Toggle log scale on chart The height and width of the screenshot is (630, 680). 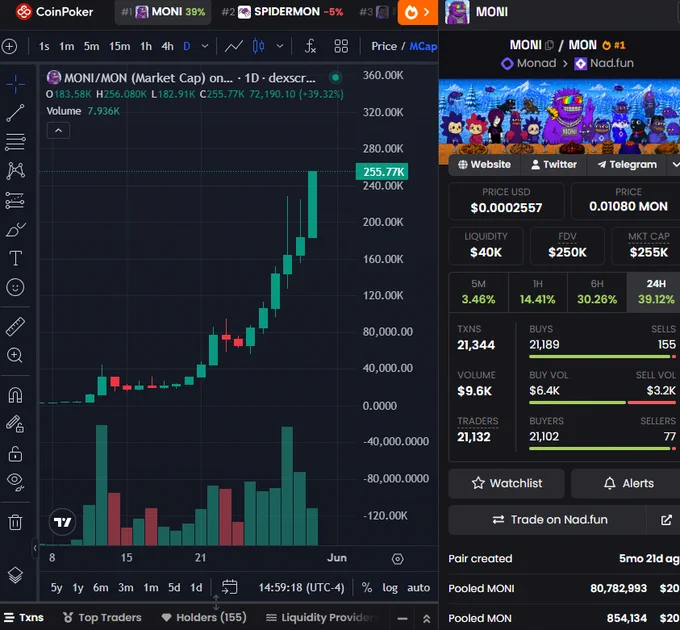point(389,588)
